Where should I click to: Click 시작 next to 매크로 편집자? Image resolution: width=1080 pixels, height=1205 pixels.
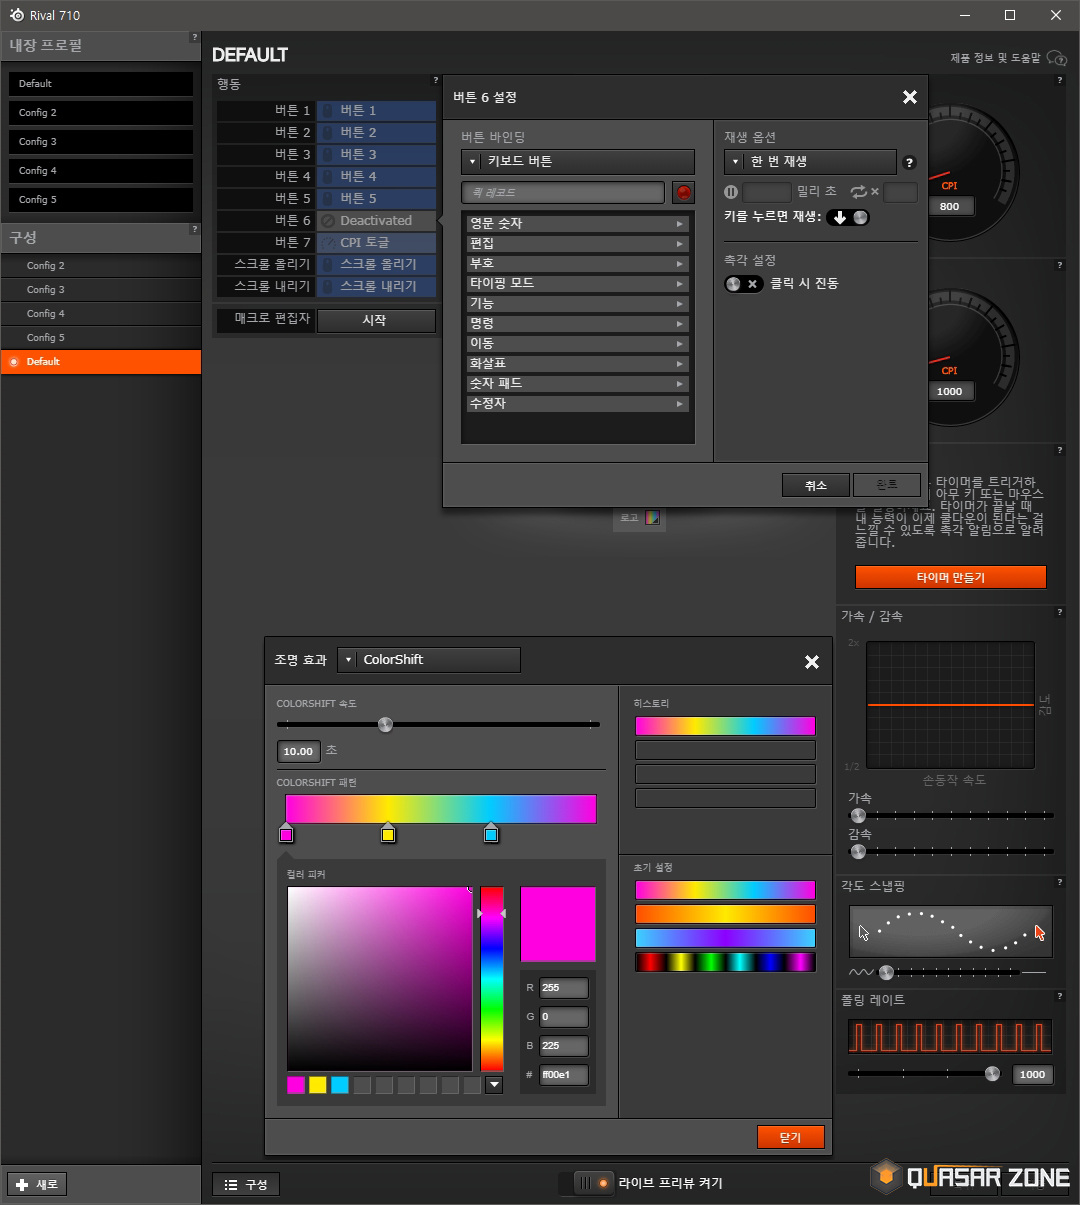pos(376,320)
